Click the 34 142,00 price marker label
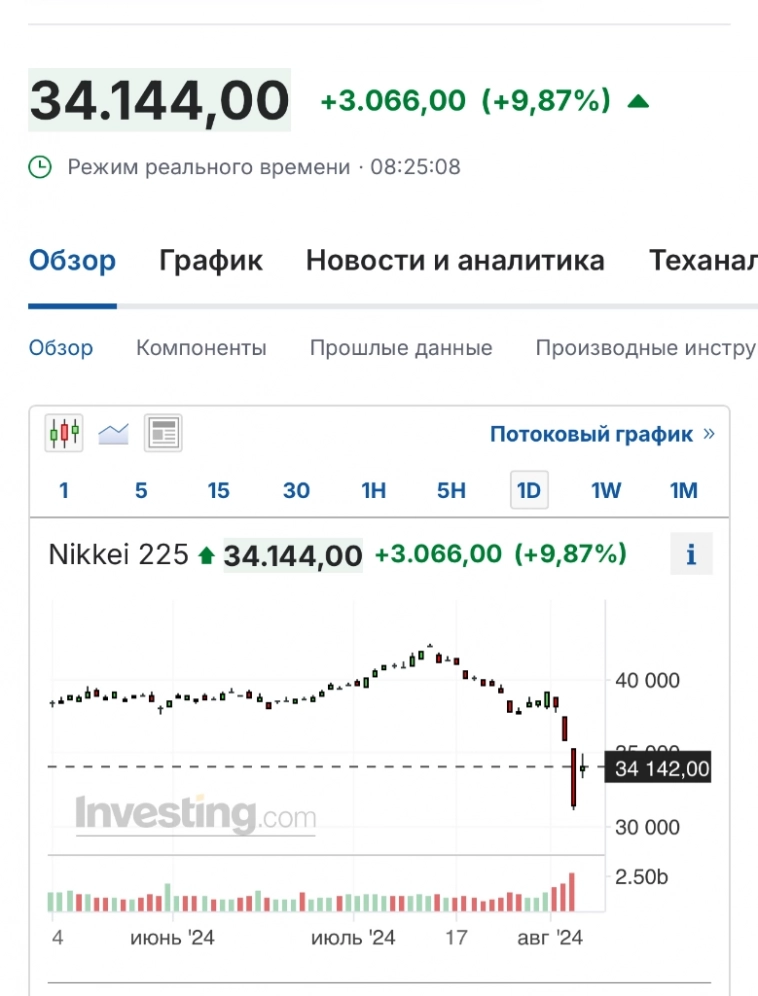The image size is (758, 996). (663, 768)
